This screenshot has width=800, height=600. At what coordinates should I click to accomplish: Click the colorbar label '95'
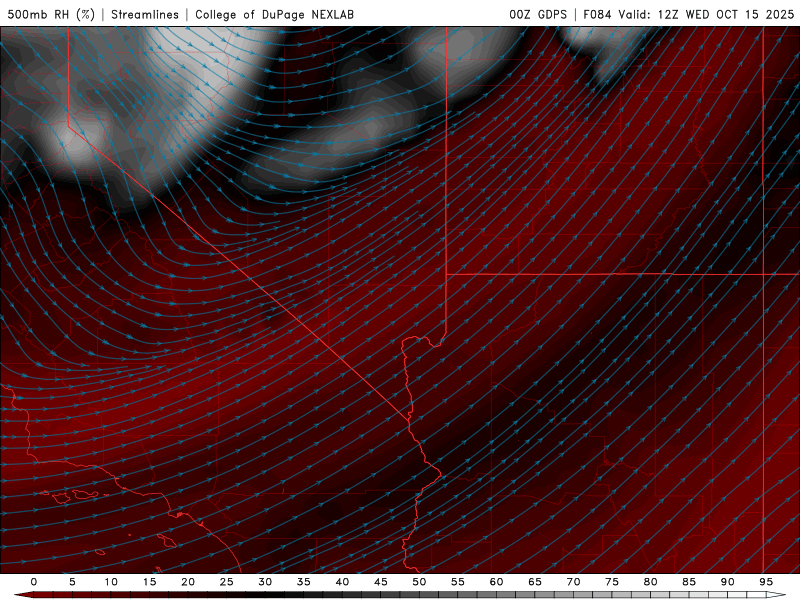click(x=766, y=582)
